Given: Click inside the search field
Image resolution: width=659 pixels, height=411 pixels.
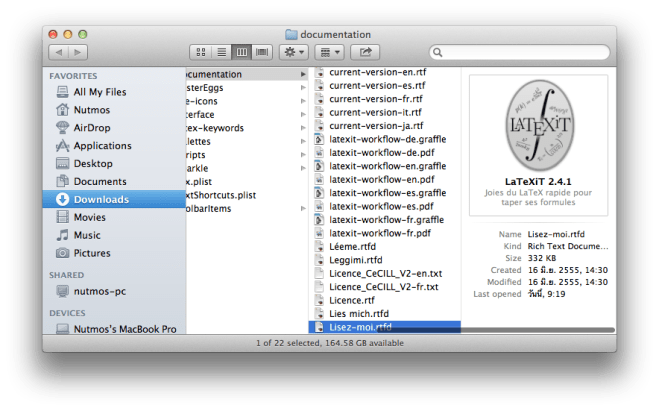Looking at the screenshot, I should [x=520, y=51].
